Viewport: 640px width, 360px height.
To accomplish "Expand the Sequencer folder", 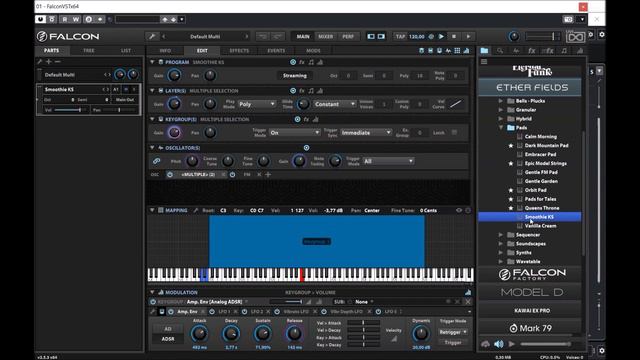I will pyautogui.click(x=501, y=235).
